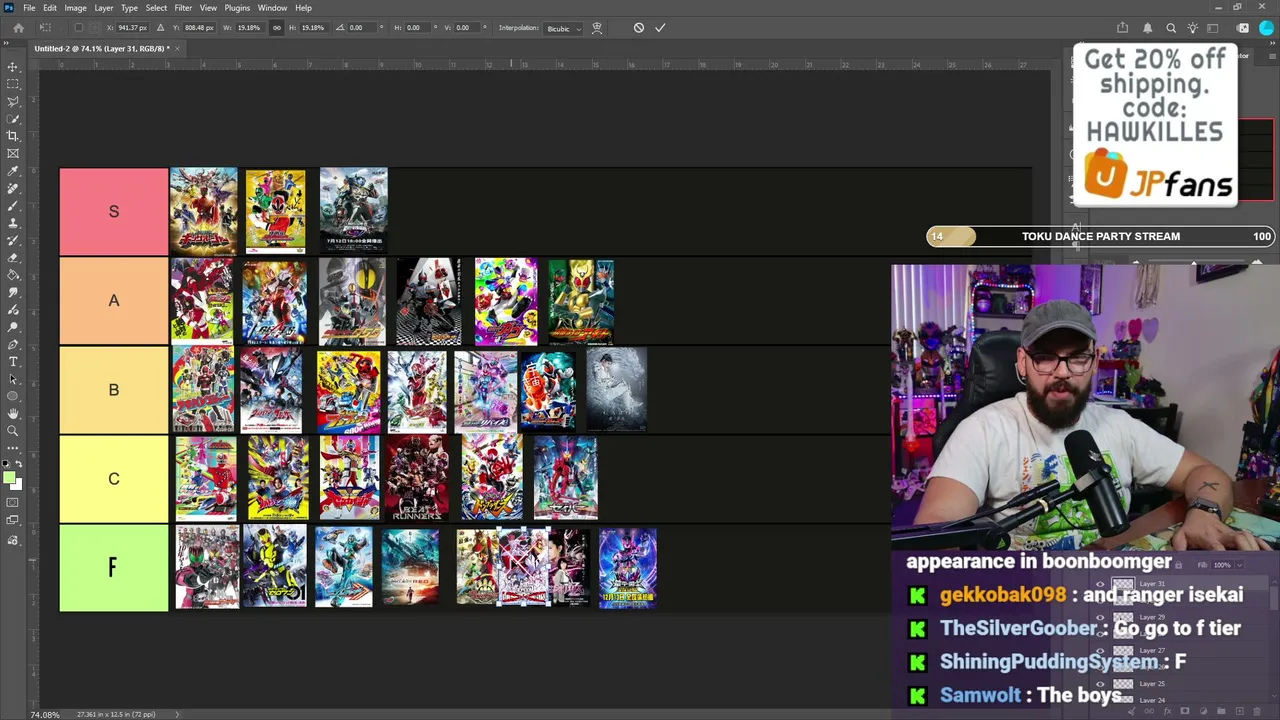Open the Layer menu
This screenshot has height=720, width=1280.
pos(104,8)
